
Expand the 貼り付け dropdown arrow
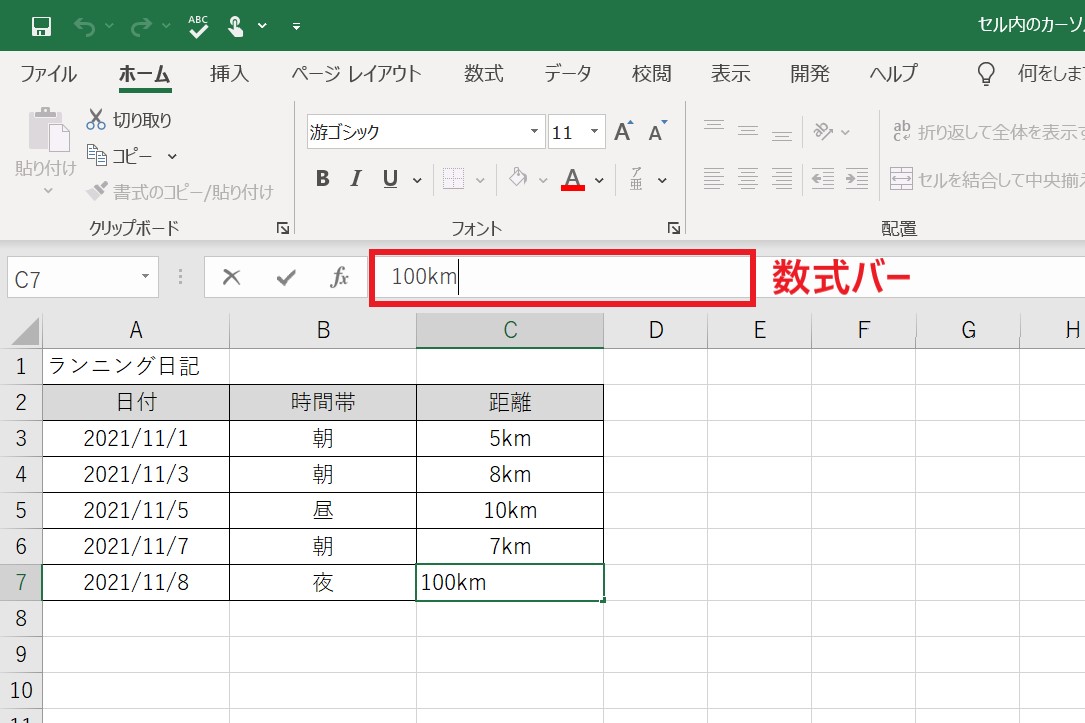point(48,190)
